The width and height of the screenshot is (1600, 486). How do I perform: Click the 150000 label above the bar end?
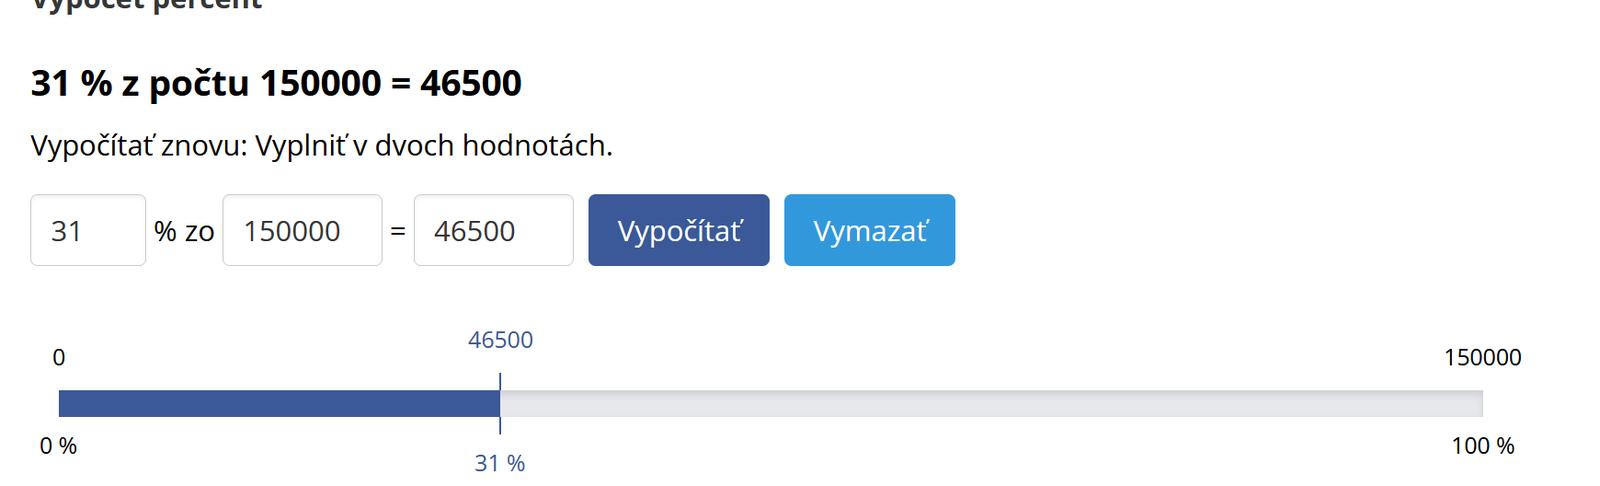coord(1482,357)
